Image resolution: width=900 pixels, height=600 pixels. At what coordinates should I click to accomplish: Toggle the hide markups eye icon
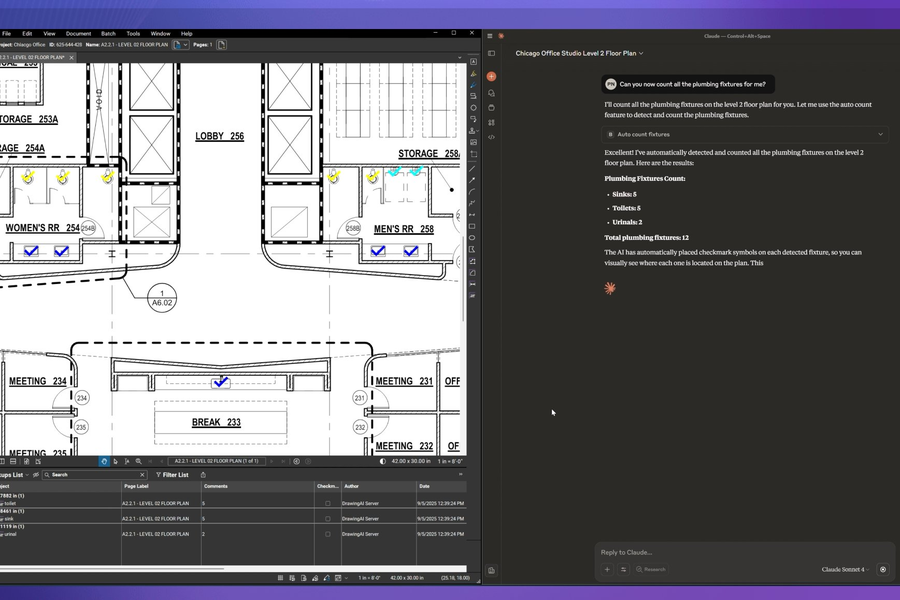coord(36,475)
